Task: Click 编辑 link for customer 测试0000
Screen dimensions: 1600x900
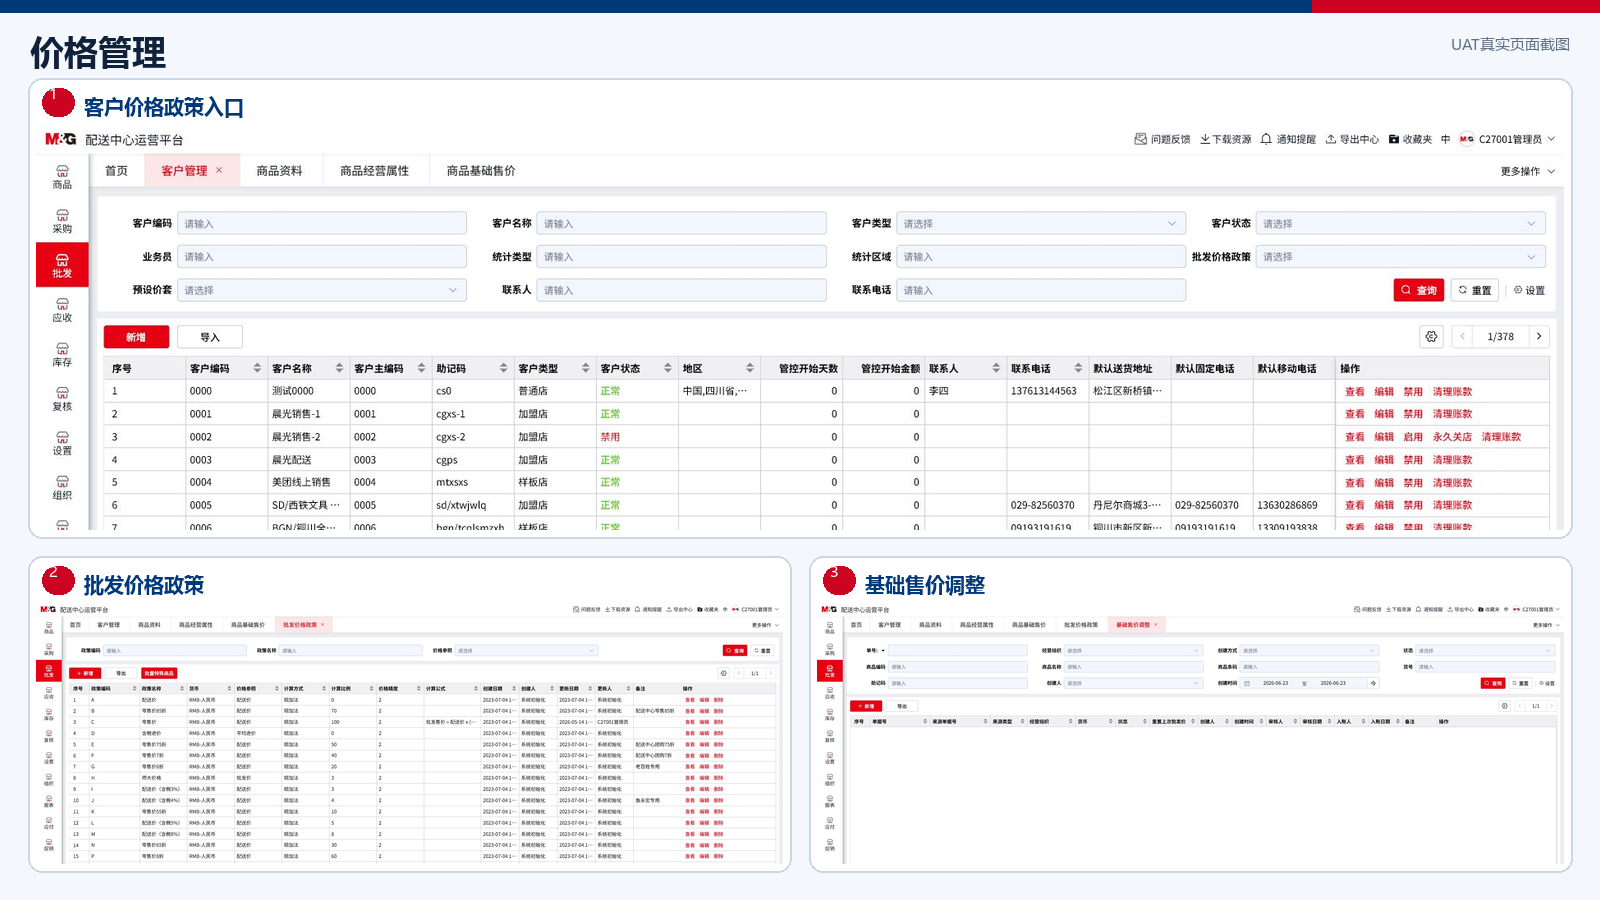Action: pos(1384,392)
